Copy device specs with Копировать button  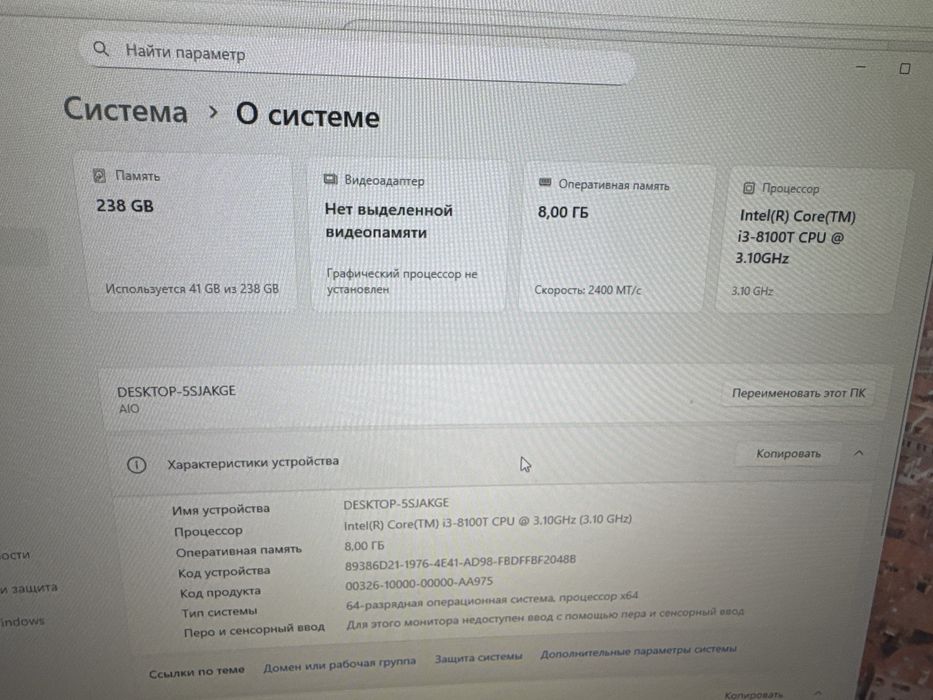tap(788, 454)
